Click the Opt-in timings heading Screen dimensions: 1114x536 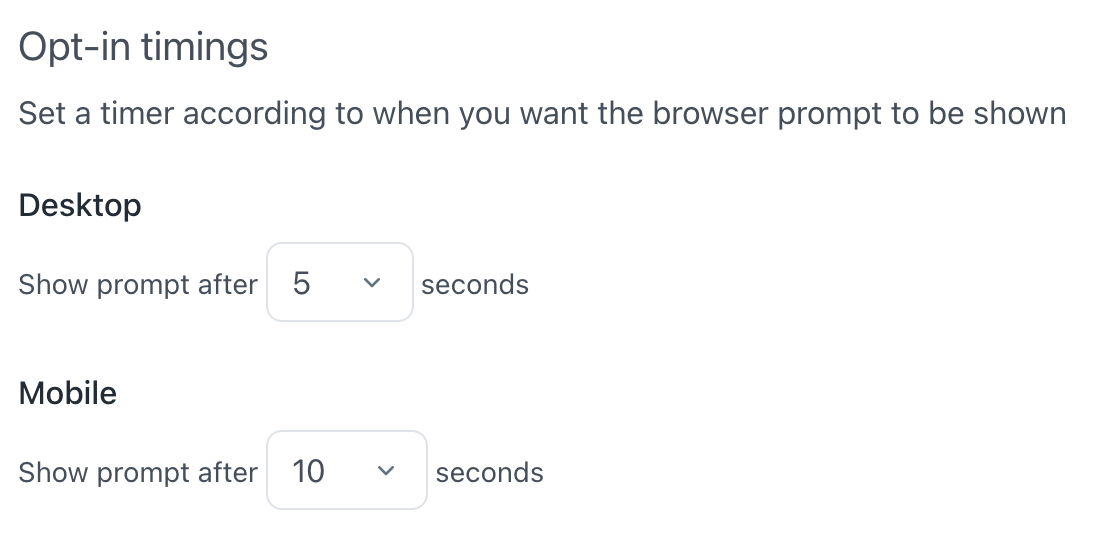143,47
